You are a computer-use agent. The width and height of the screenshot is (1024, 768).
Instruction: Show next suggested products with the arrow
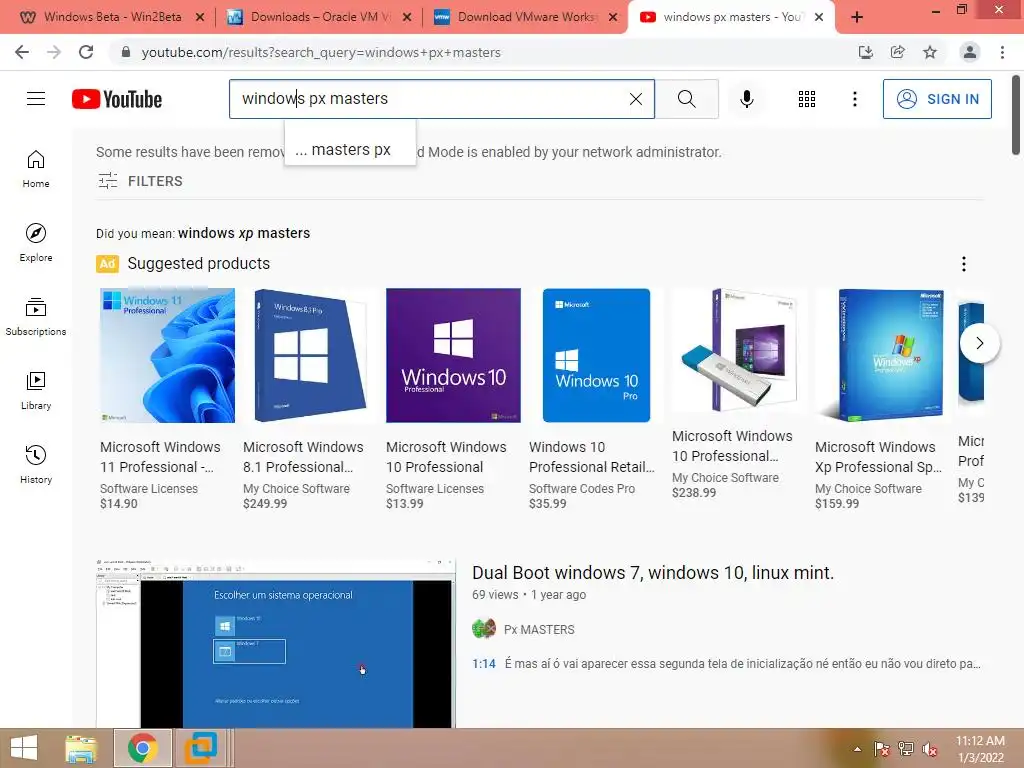979,343
